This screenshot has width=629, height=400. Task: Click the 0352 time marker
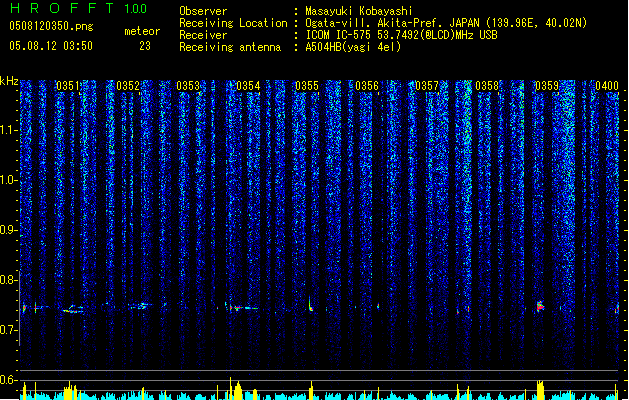click(x=128, y=86)
